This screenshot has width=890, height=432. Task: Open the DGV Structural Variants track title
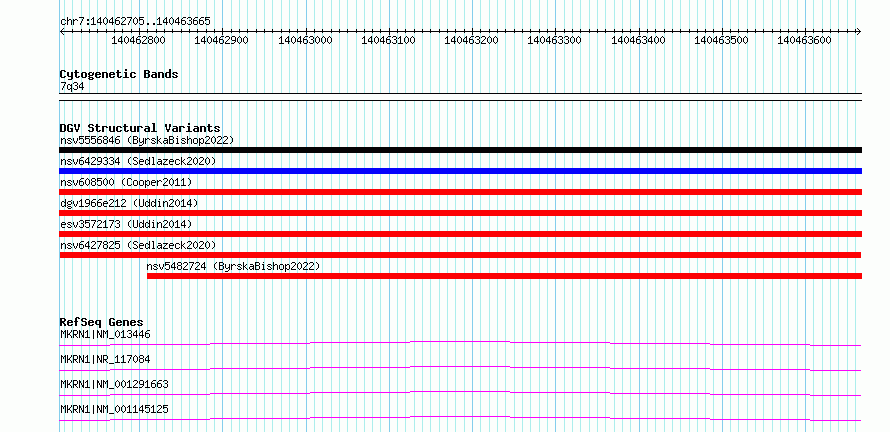140,128
